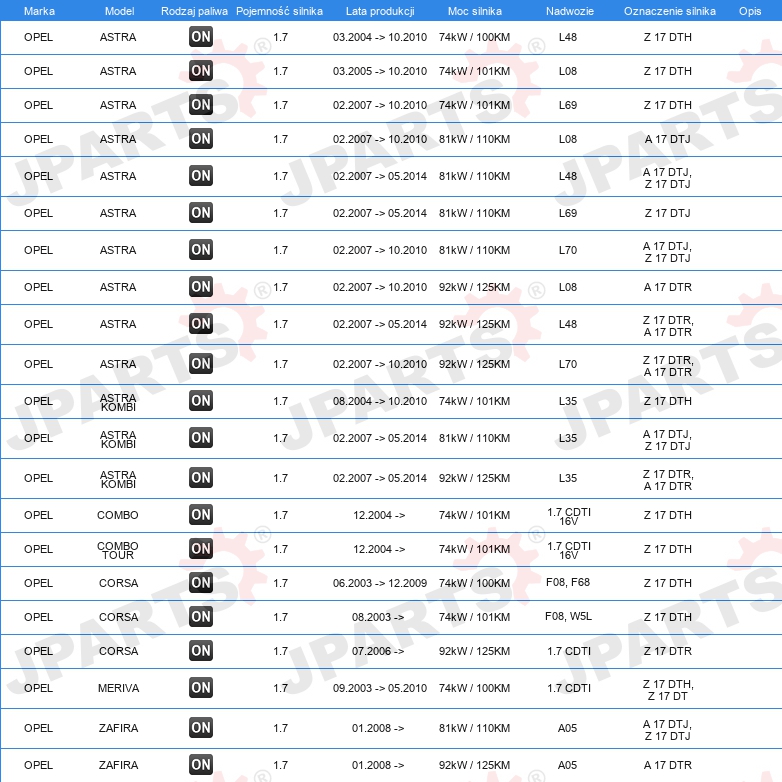Select '12.2004 ->' in the COMBO TOUR row
The image size is (782, 782).
pos(379,549)
